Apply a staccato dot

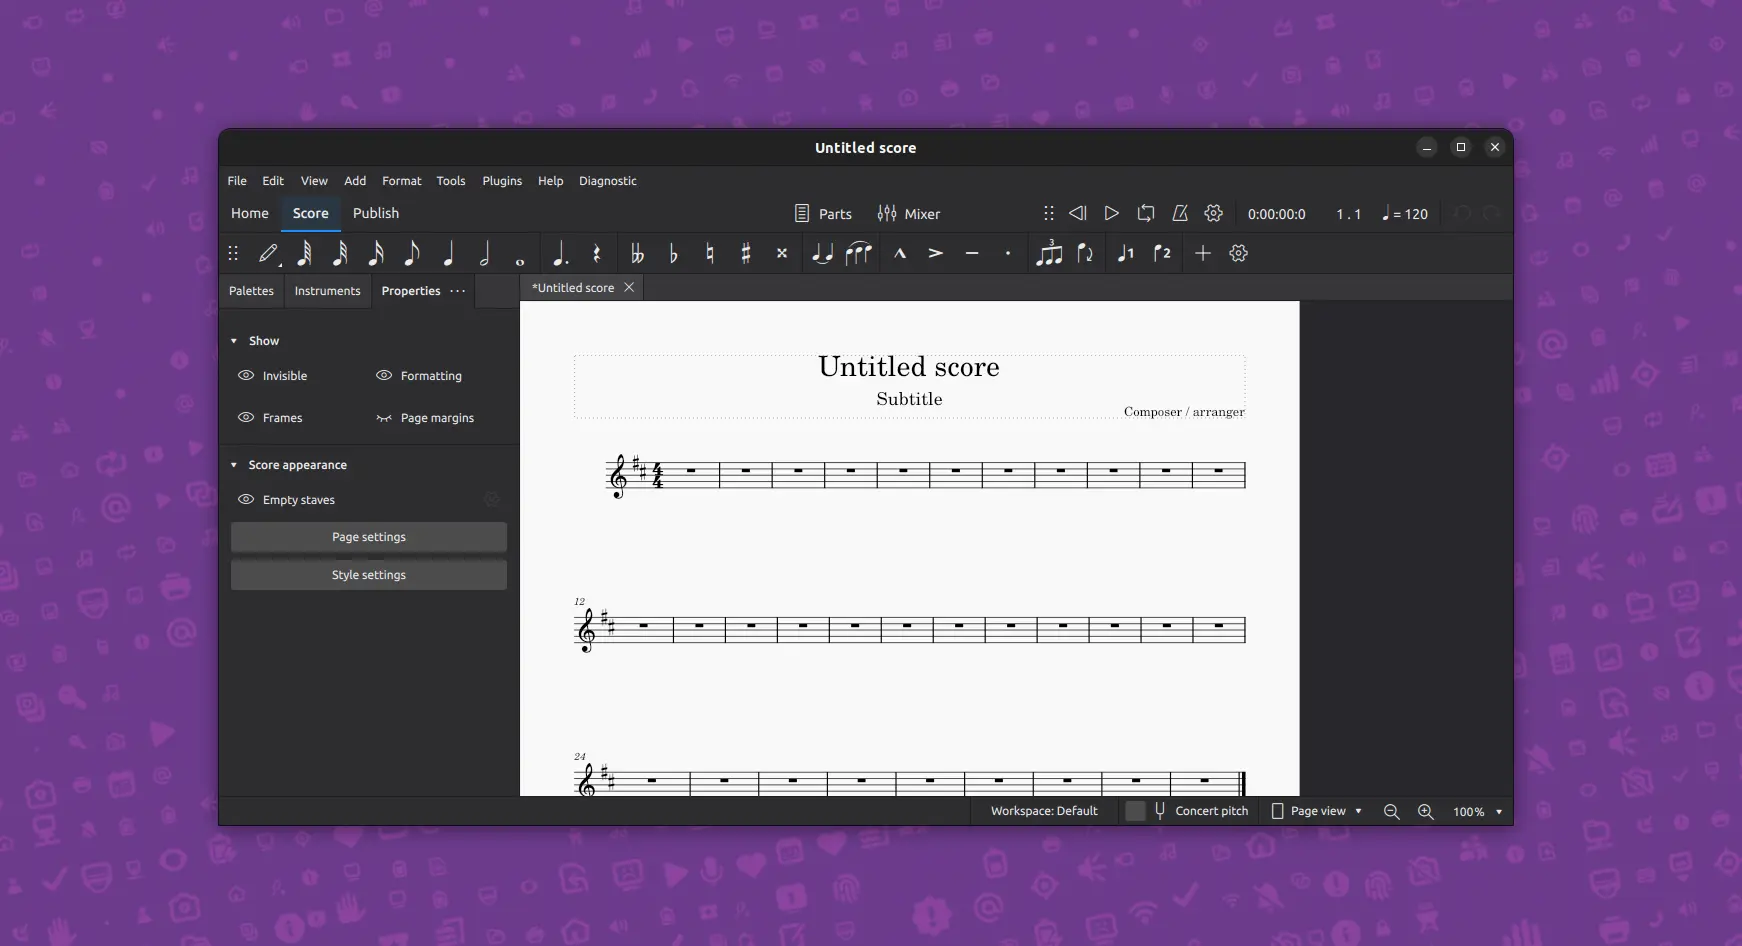pos(1008,253)
